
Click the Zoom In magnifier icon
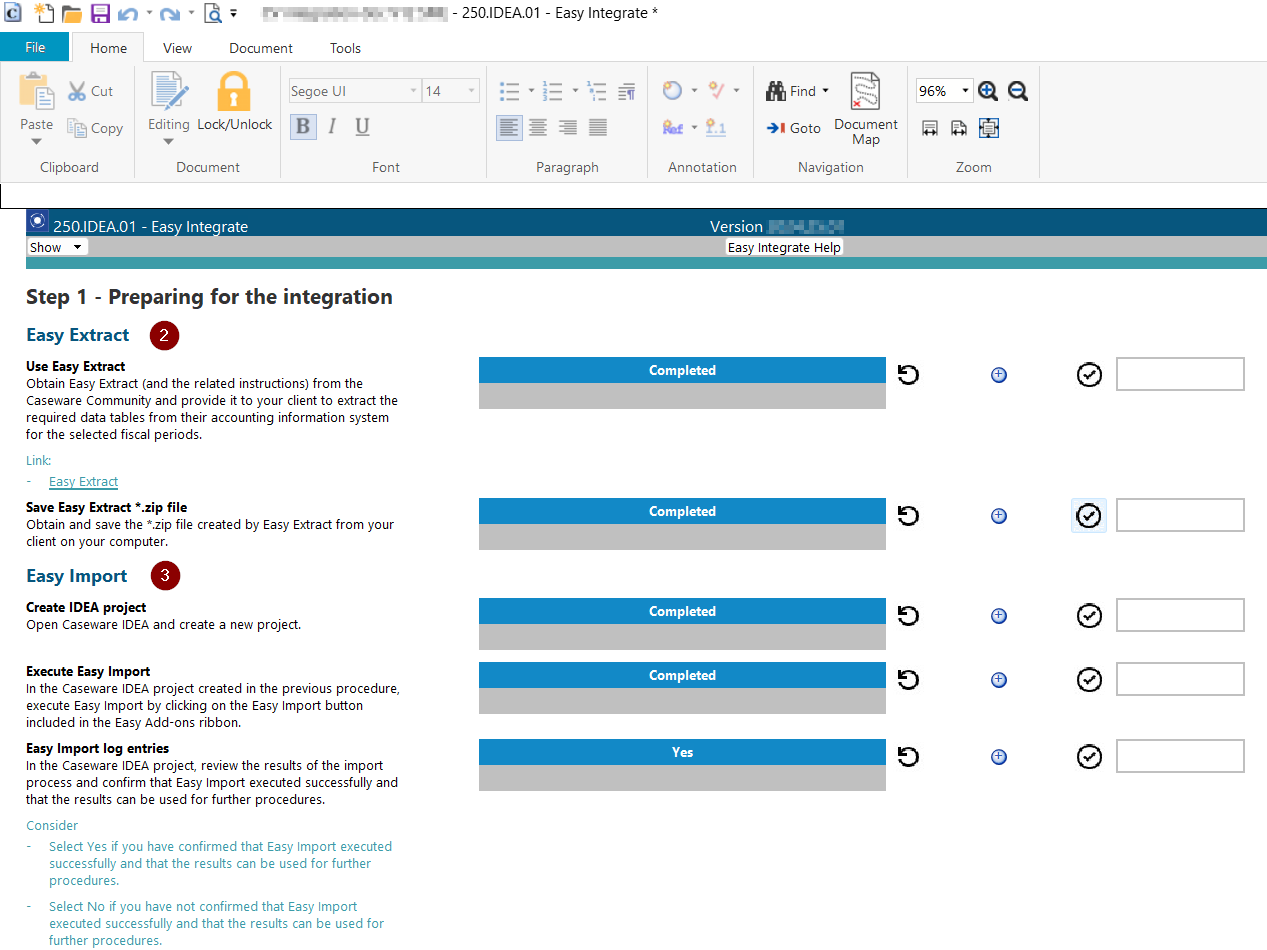988,91
